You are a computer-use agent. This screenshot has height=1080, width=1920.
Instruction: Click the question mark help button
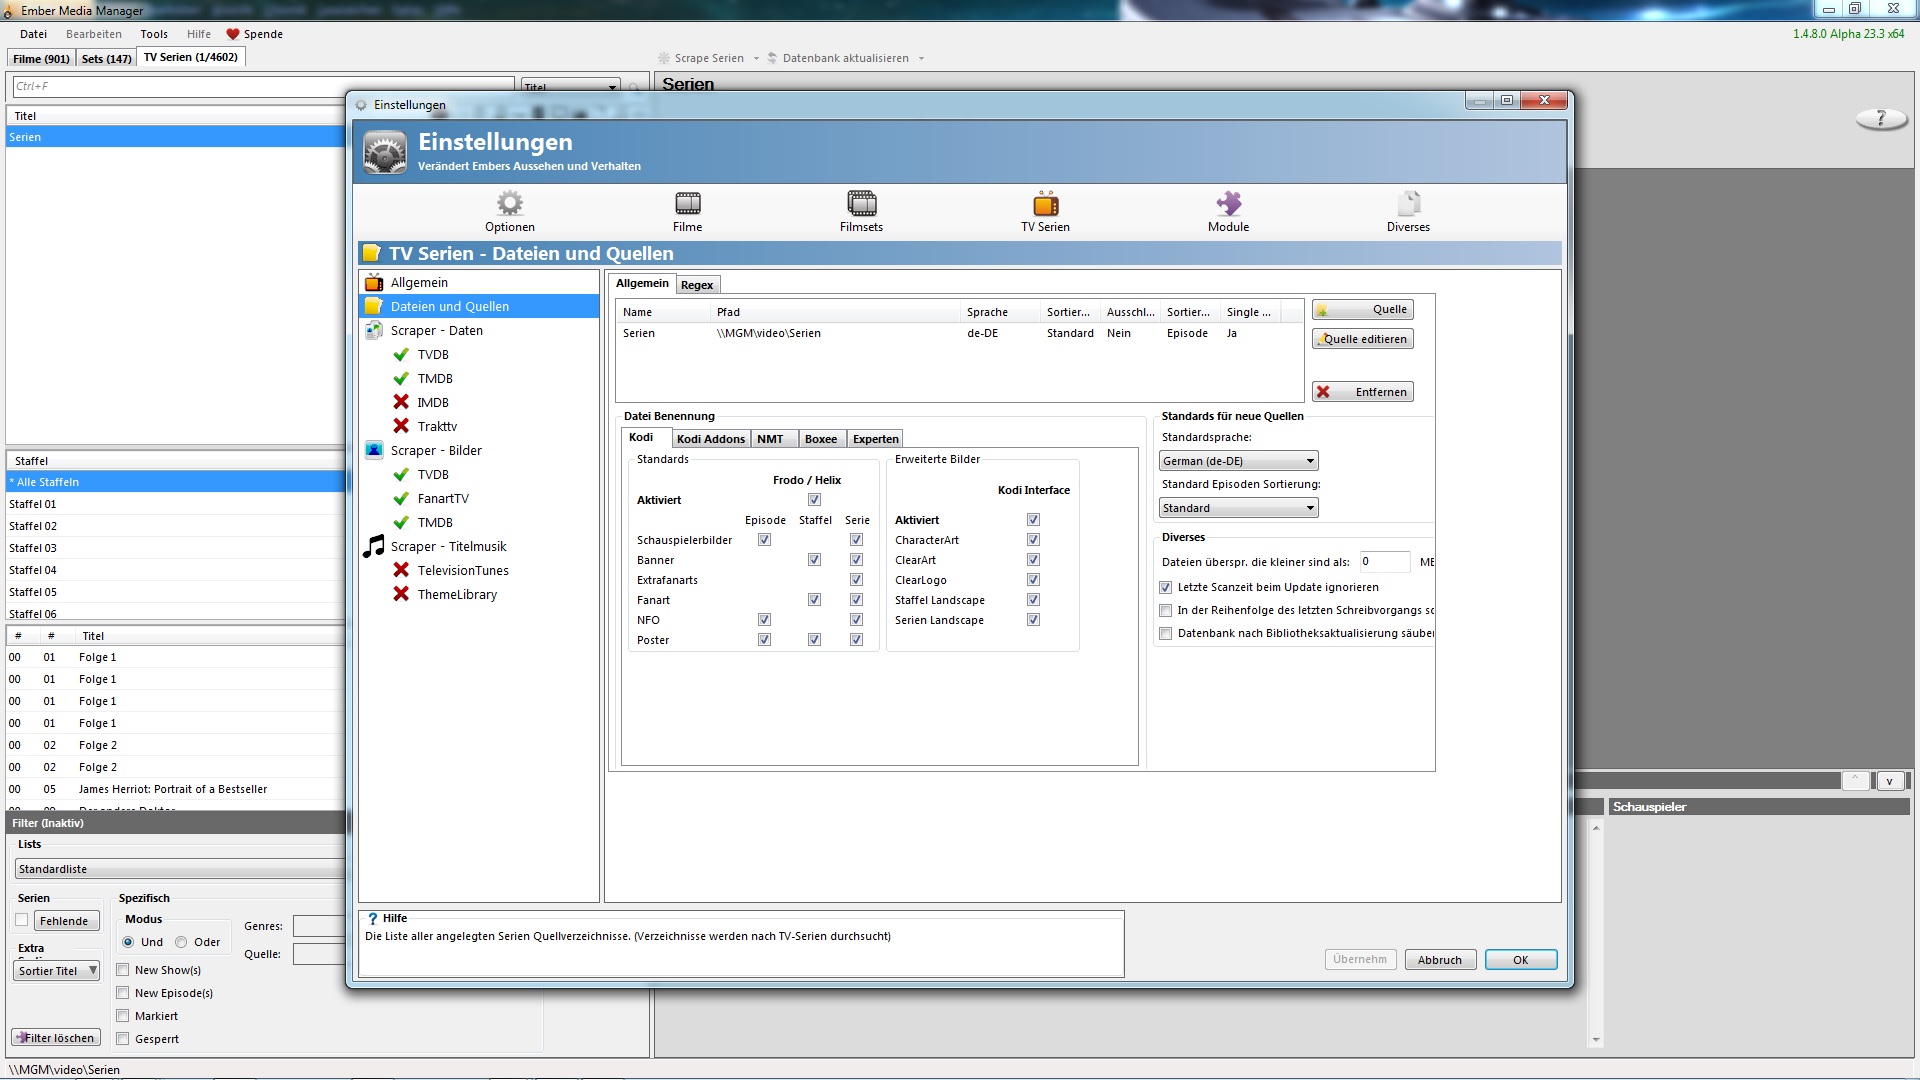pos(1881,119)
